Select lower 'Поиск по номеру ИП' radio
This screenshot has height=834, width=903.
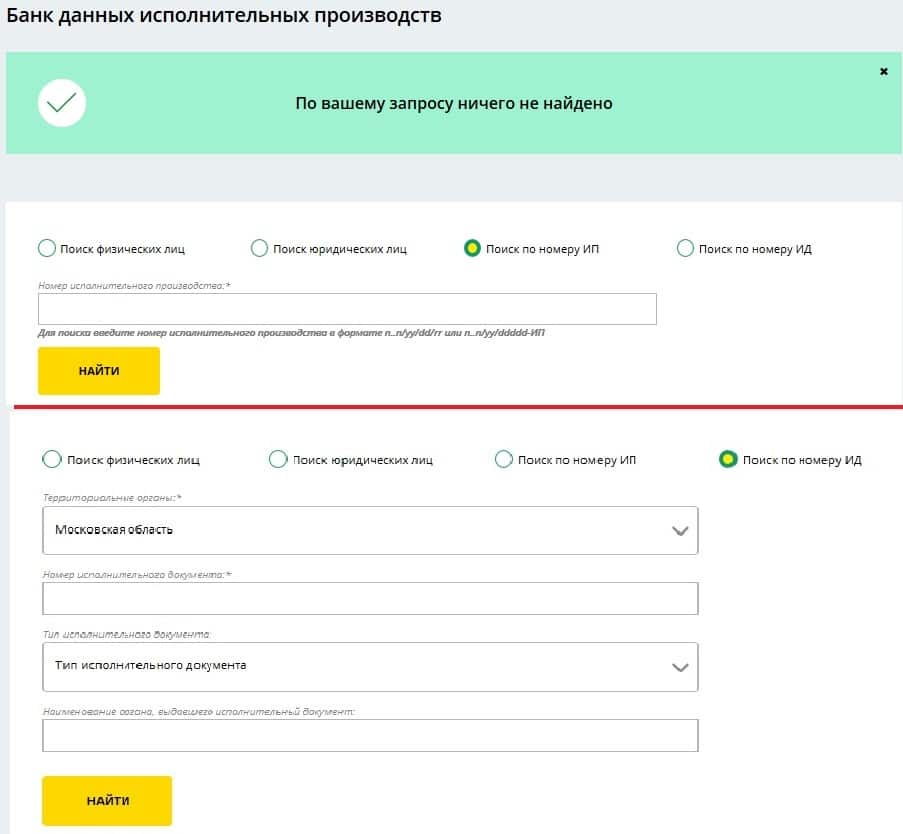(x=503, y=459)
